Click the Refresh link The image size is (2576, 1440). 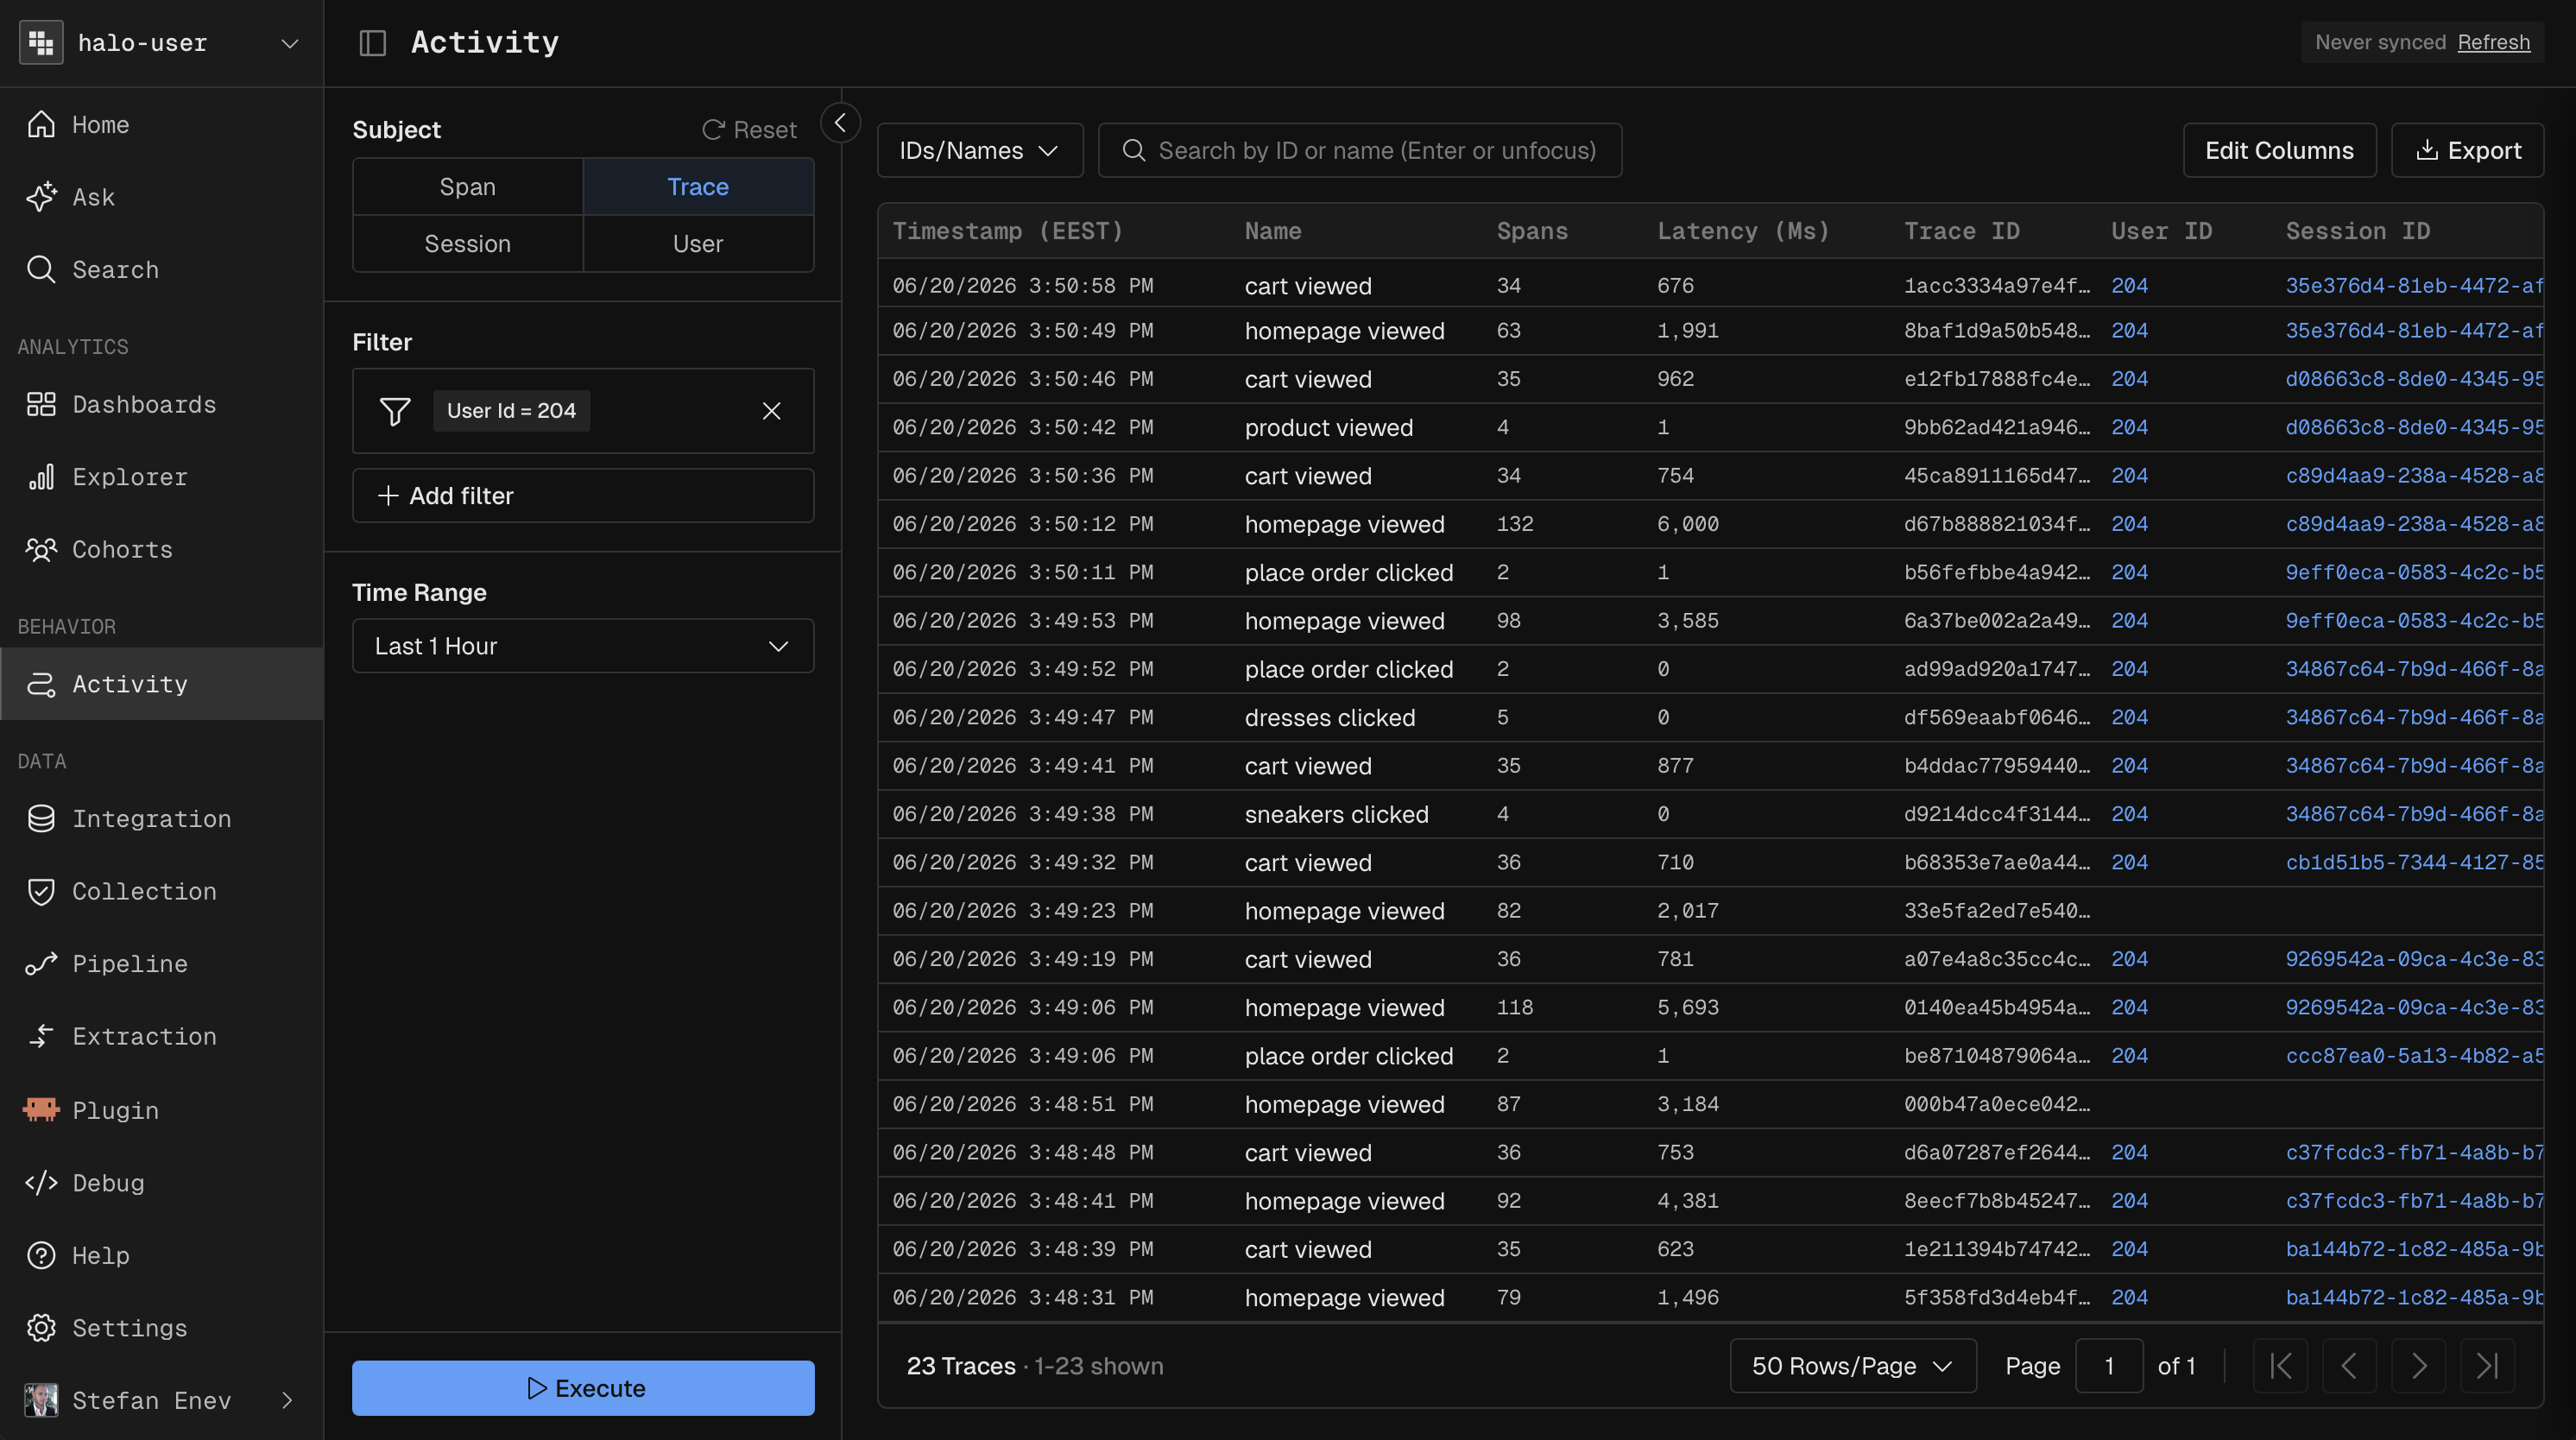pos(2493,42)
